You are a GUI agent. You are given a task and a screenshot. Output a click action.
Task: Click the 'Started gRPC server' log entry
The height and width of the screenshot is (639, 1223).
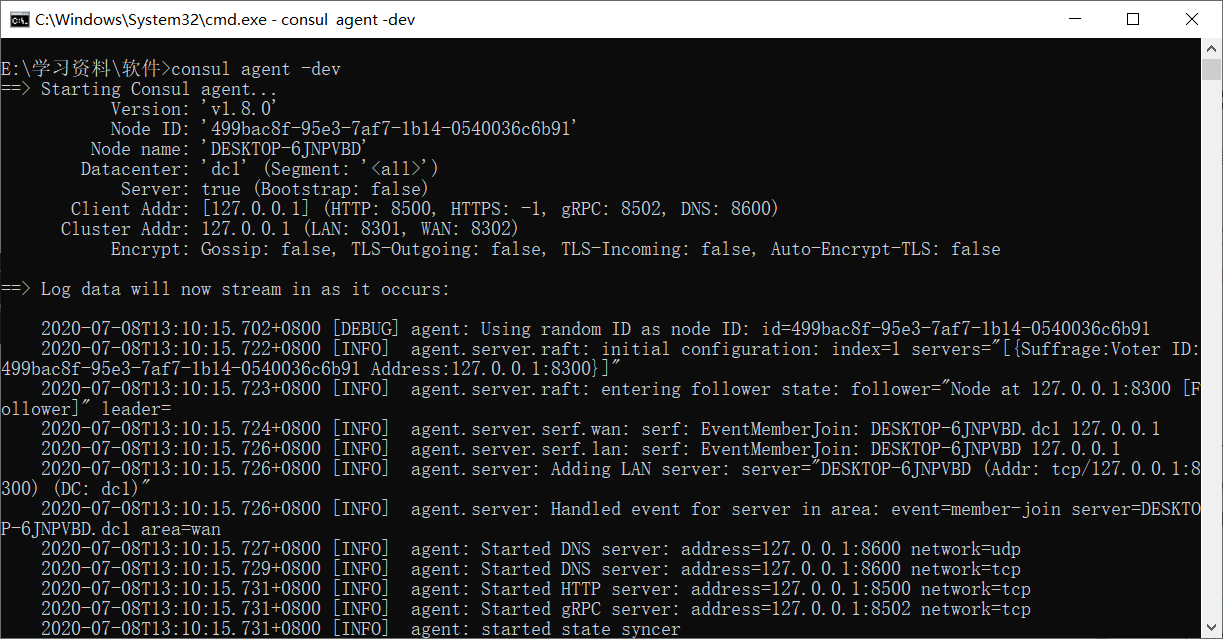600,608
